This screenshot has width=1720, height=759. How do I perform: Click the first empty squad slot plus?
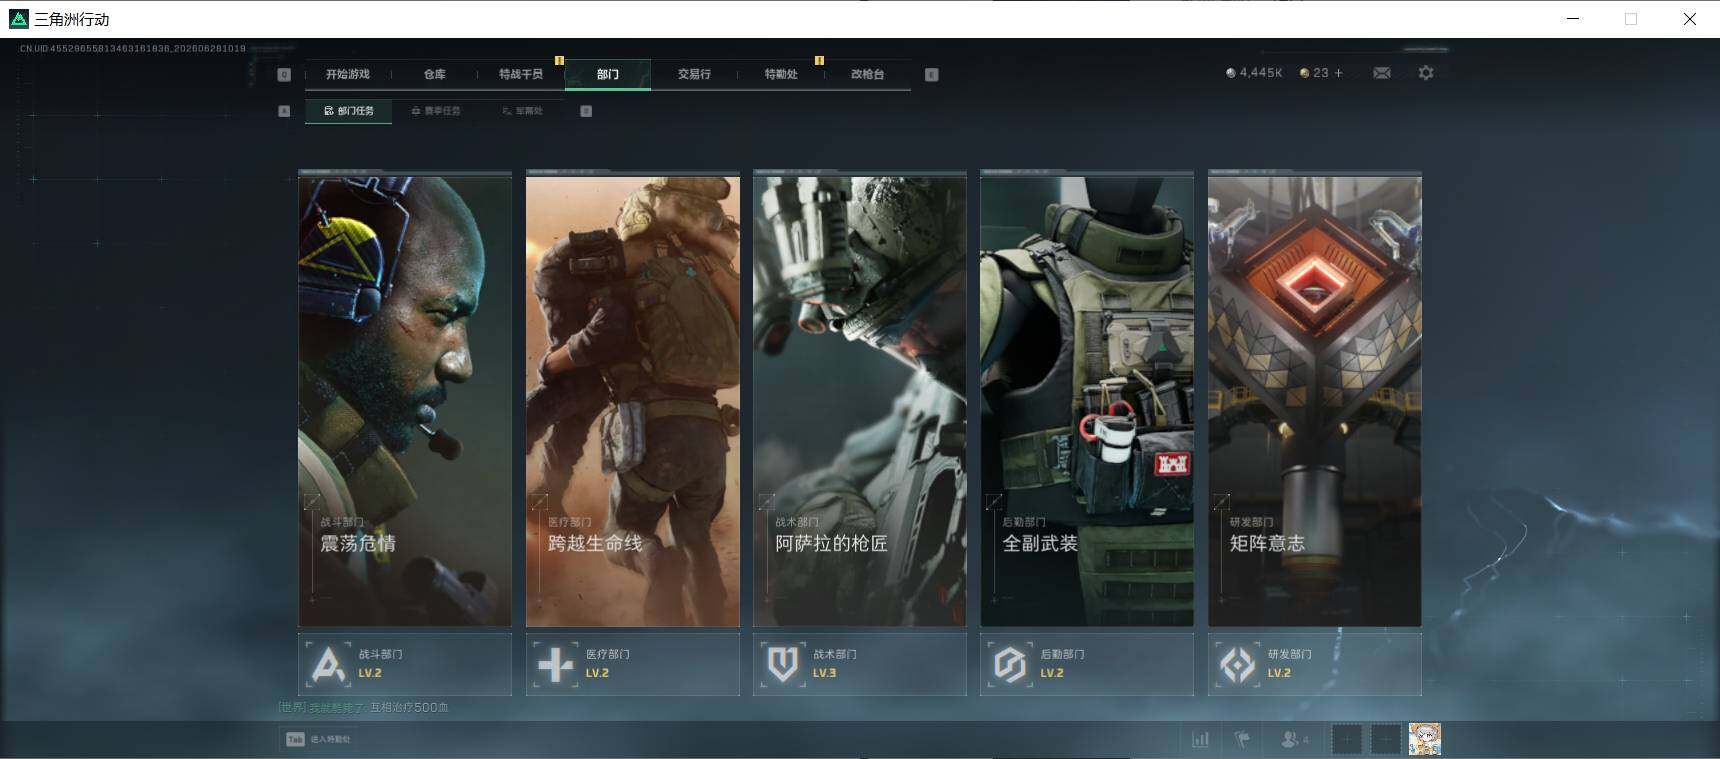coord(1347,740)
